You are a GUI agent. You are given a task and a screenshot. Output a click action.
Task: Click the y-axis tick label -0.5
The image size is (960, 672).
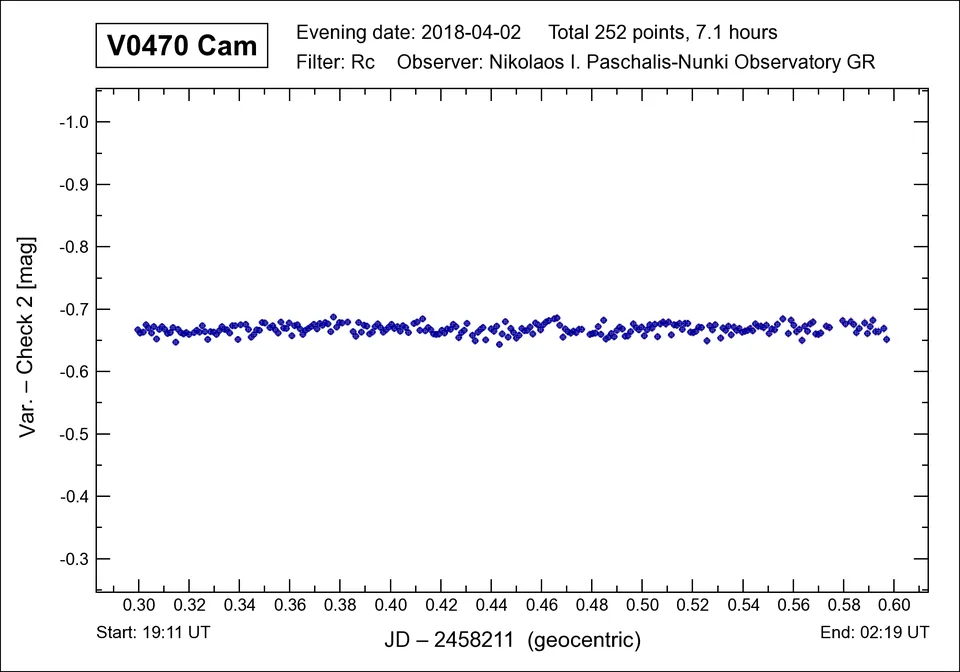coord(74,434)
